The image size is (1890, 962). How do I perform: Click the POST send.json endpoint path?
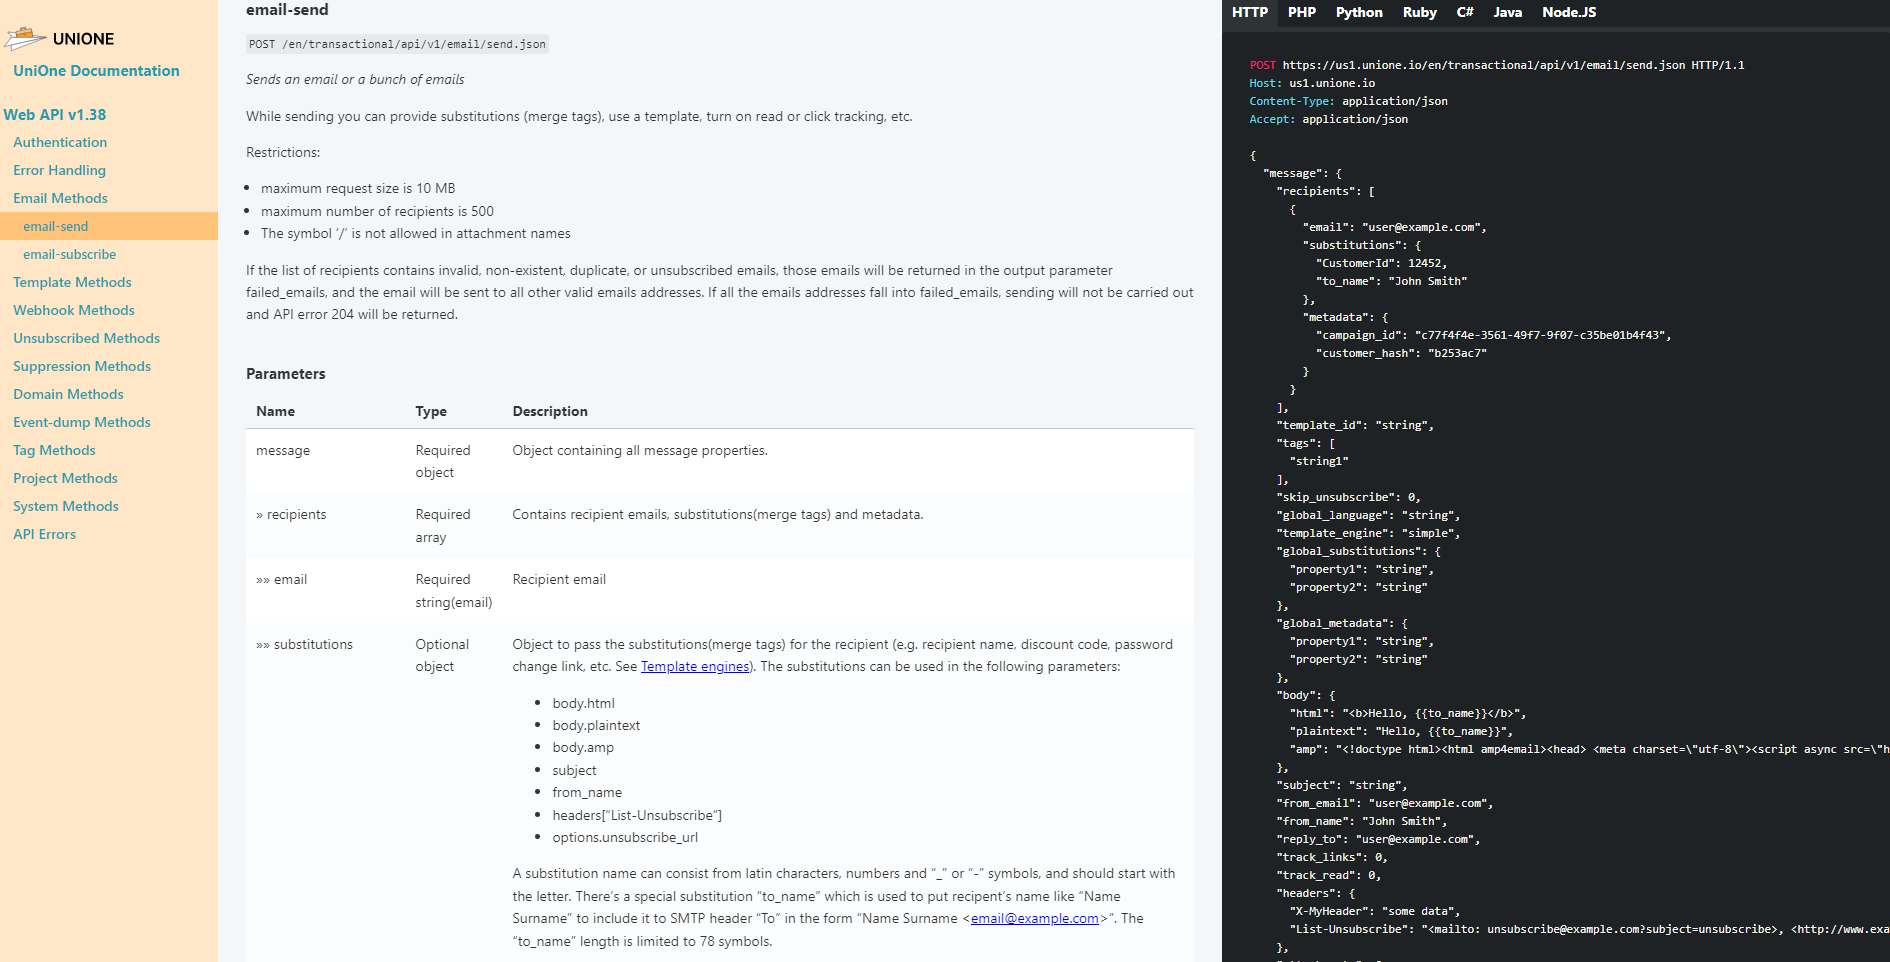click(397, 44)
